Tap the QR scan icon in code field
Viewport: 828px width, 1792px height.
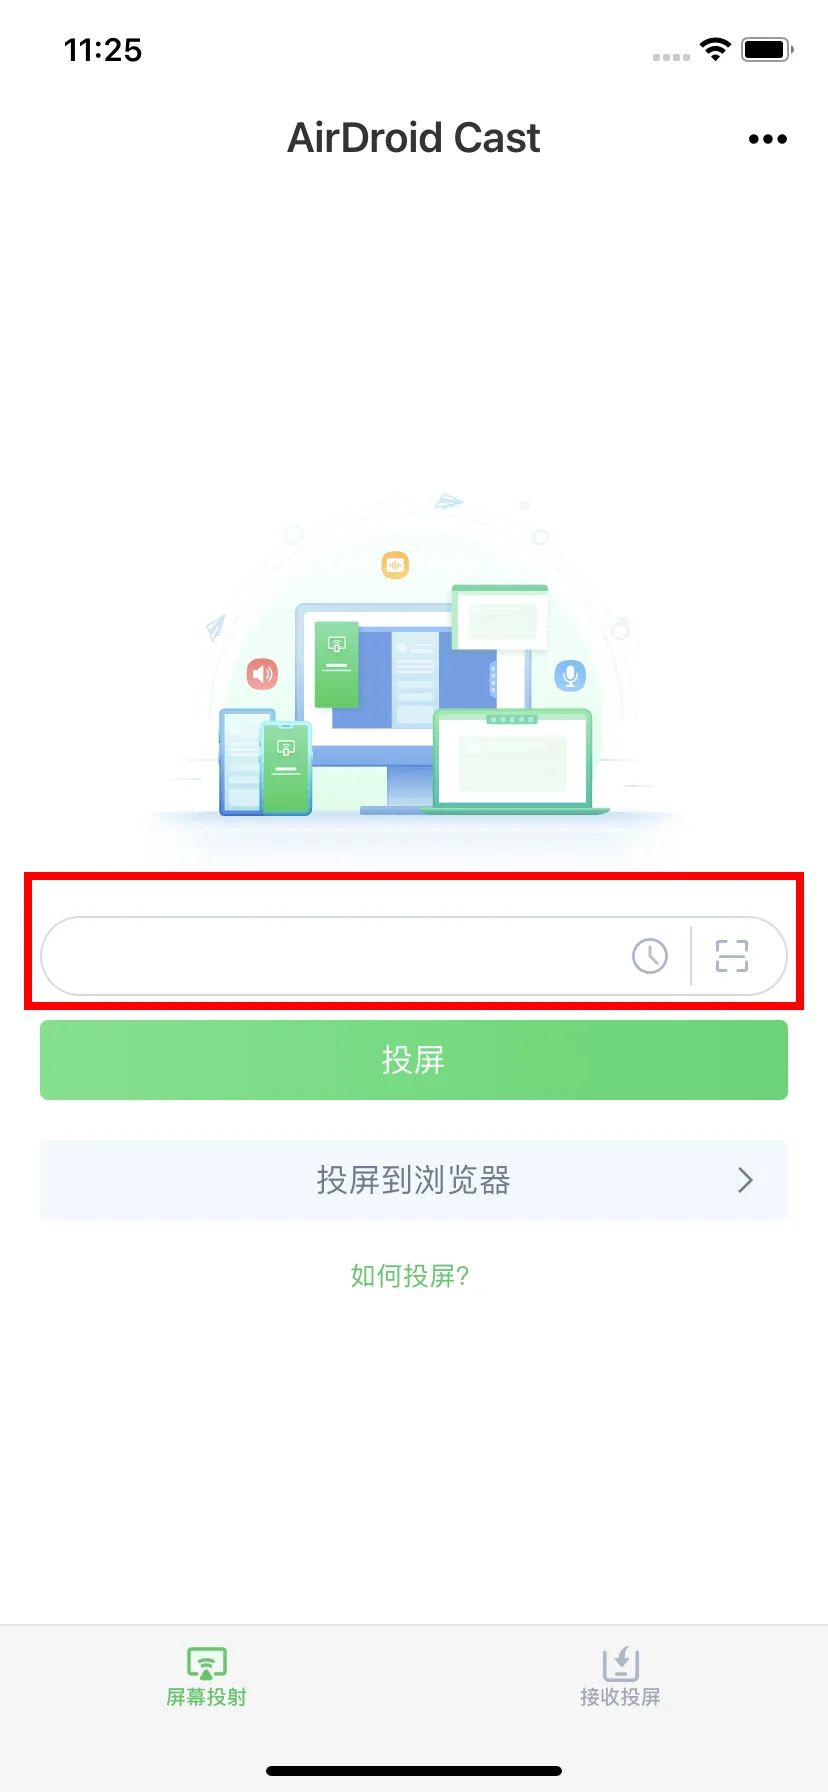732,956
